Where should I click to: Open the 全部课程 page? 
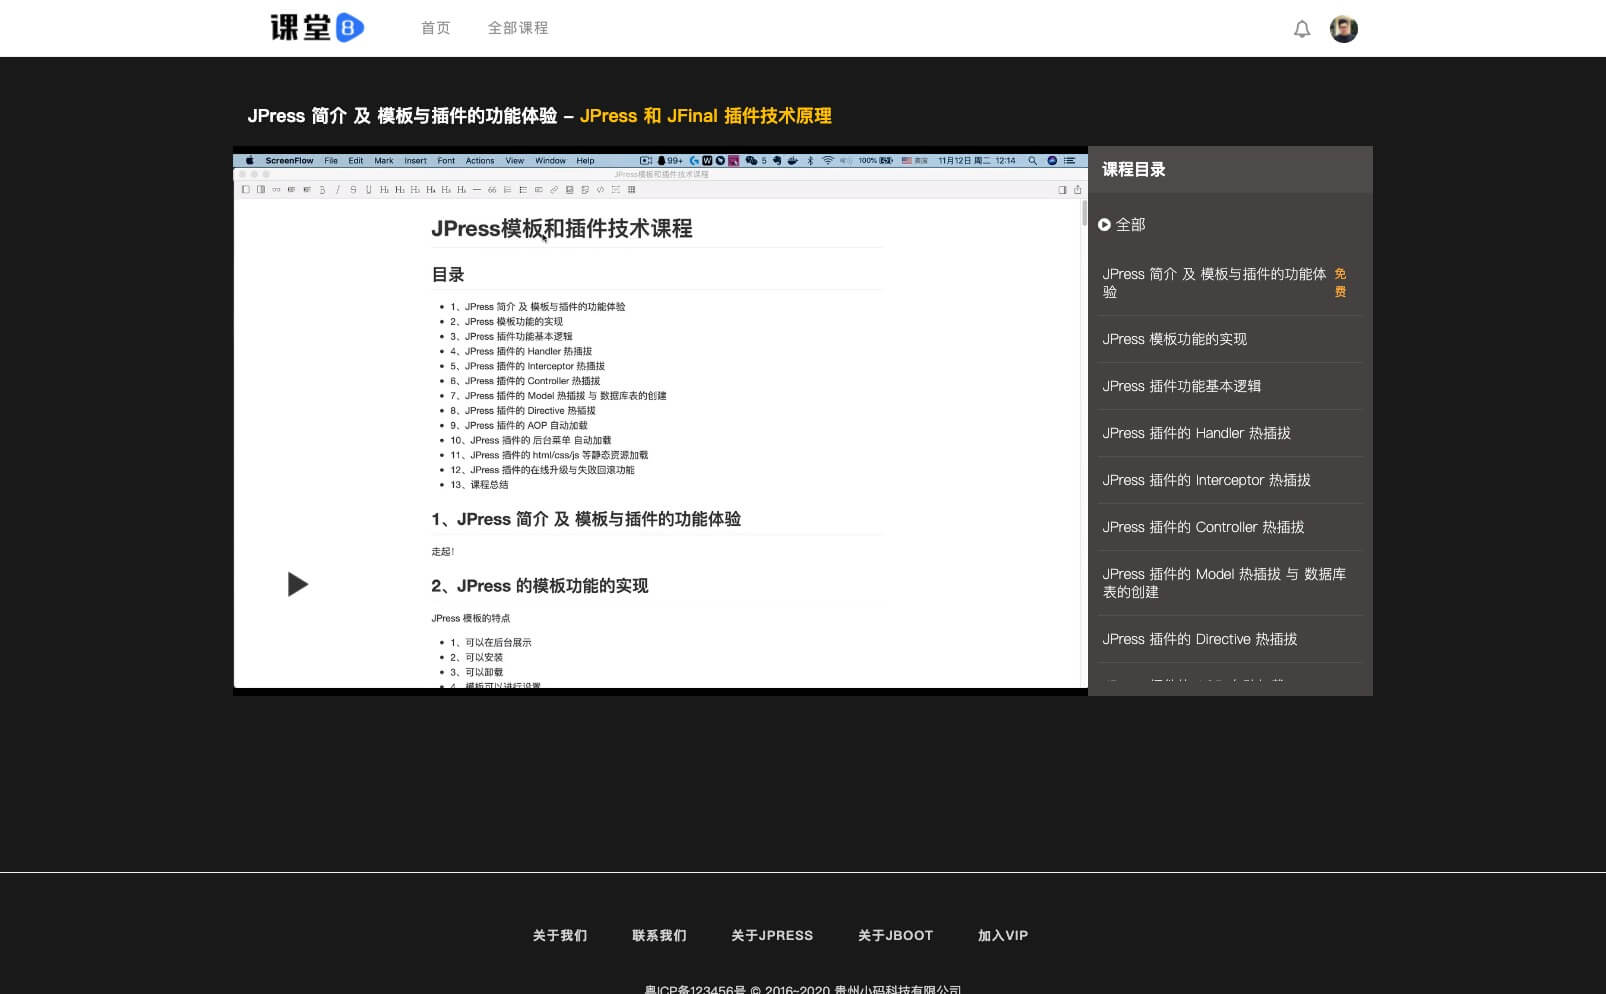[x=518, y=28]
